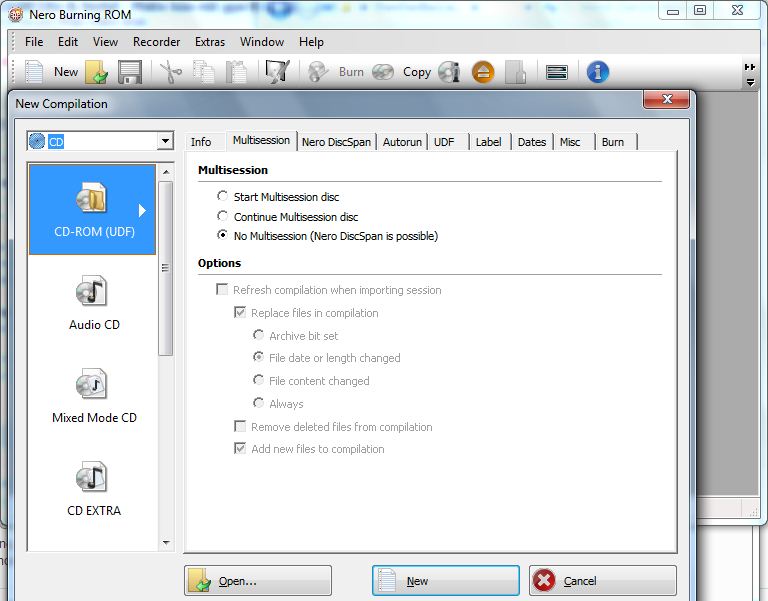Switch to the Label tab
Viewport: 768px width, 601px height.
491,142
